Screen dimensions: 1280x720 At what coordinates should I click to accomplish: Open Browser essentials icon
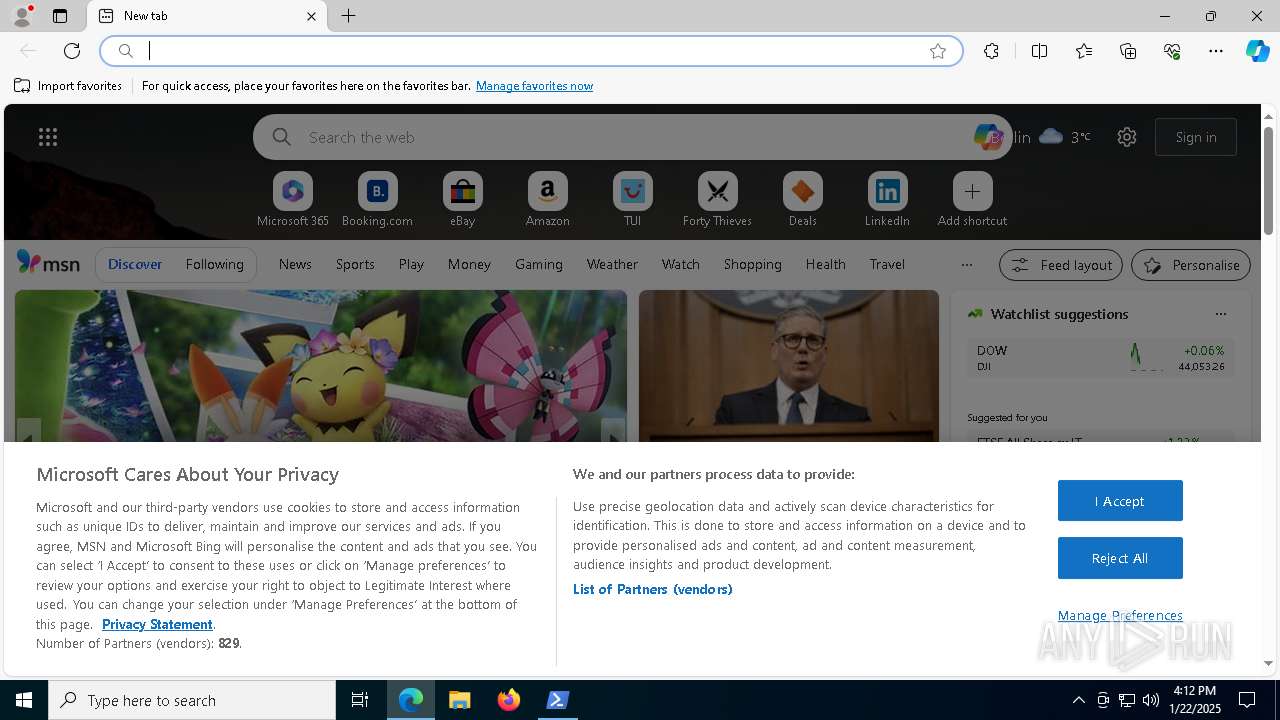(1172, 51)
